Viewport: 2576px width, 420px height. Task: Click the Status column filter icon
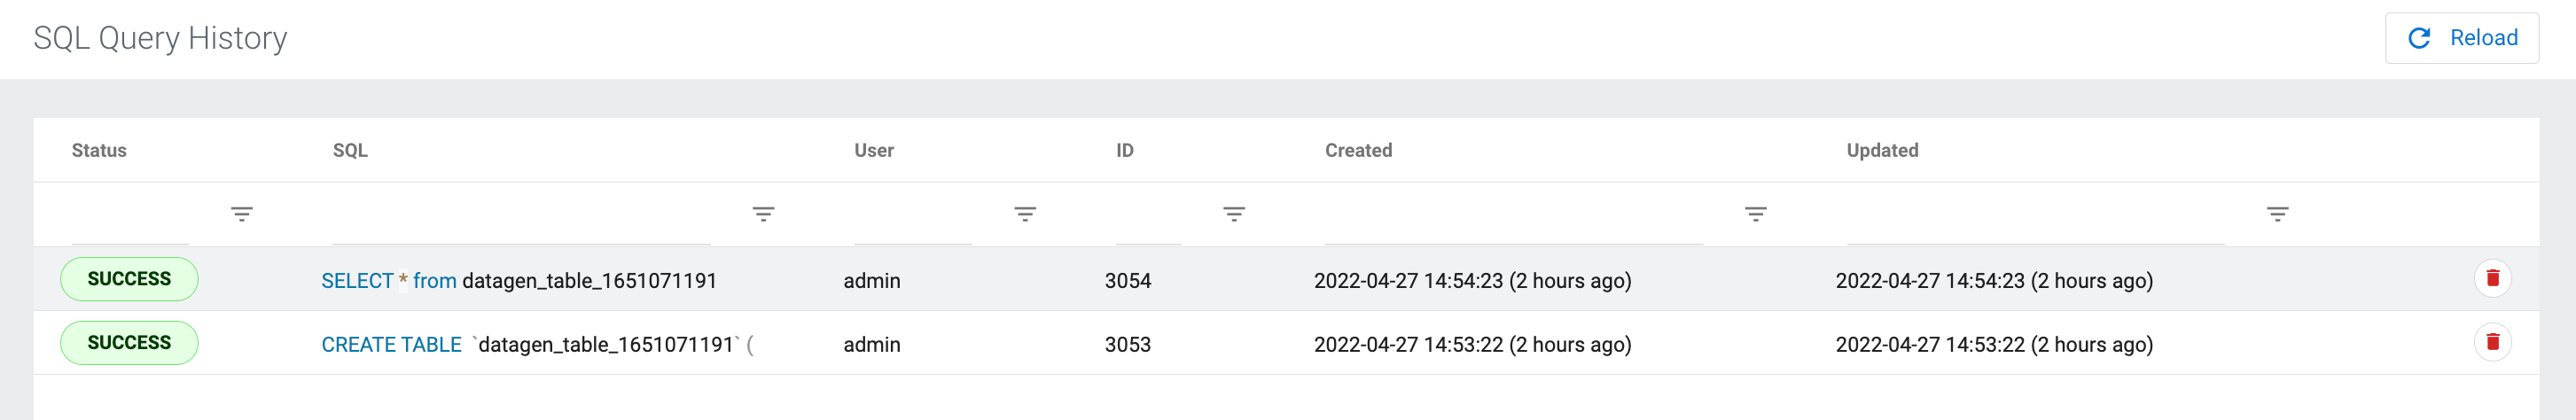click(242, 214)
